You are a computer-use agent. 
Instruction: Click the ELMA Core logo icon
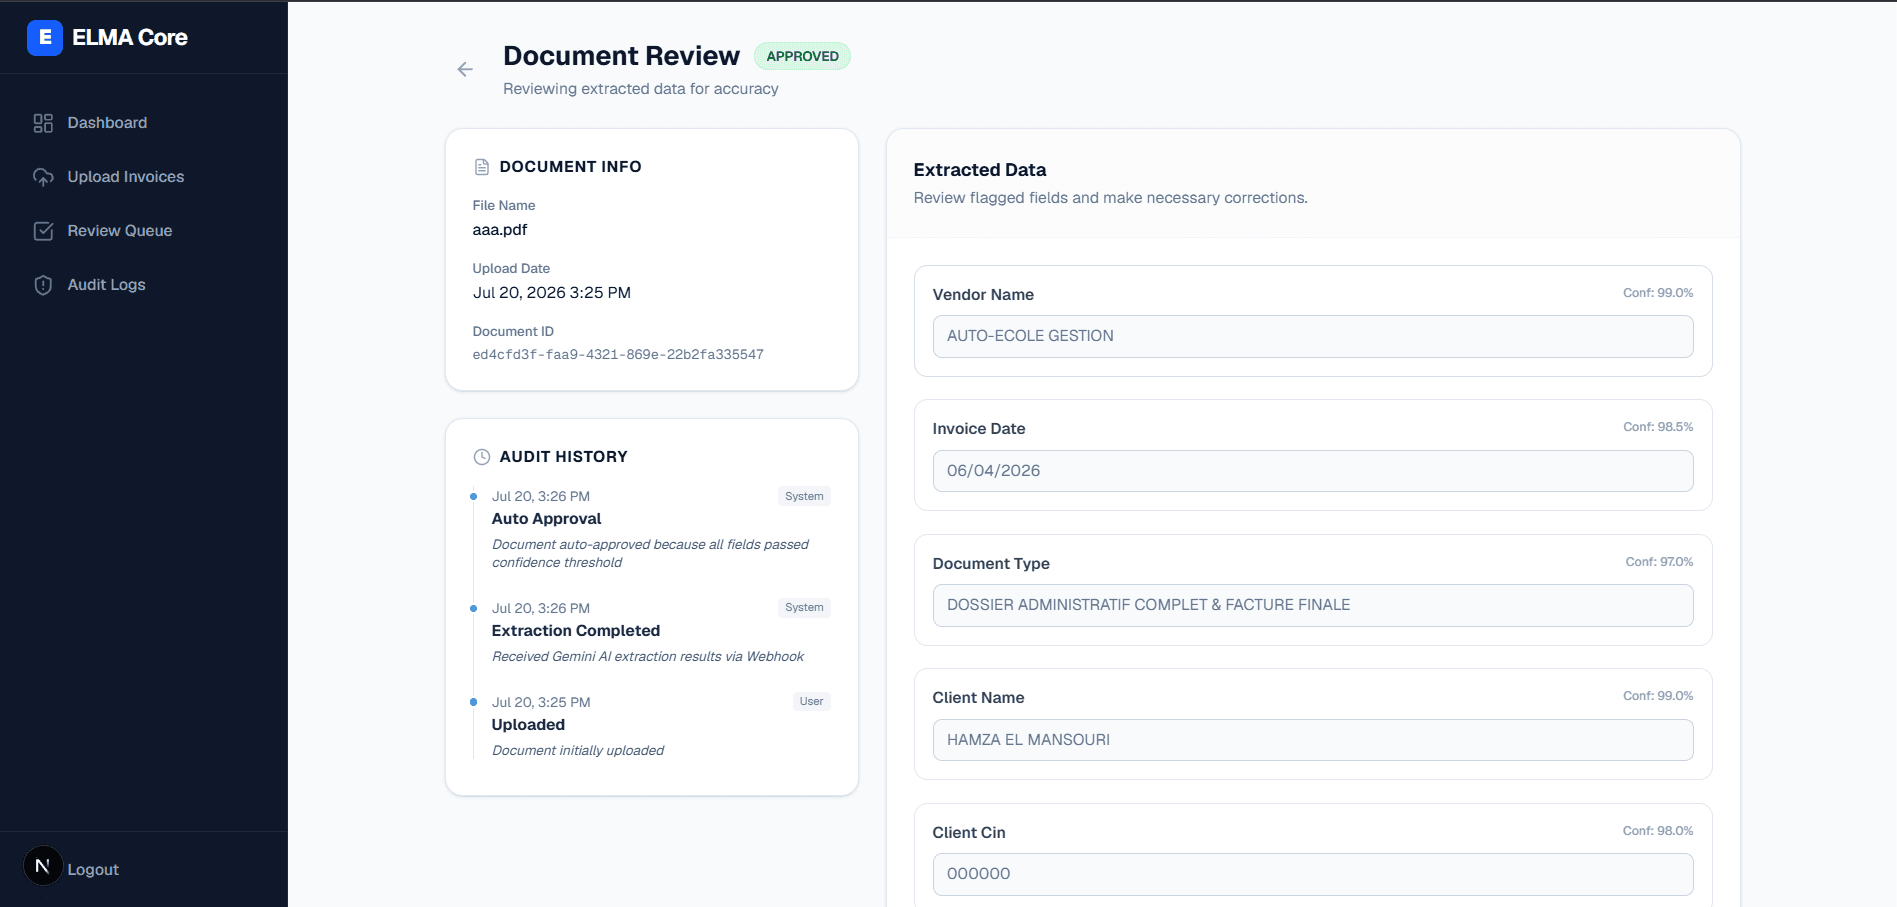pos(45,38)
